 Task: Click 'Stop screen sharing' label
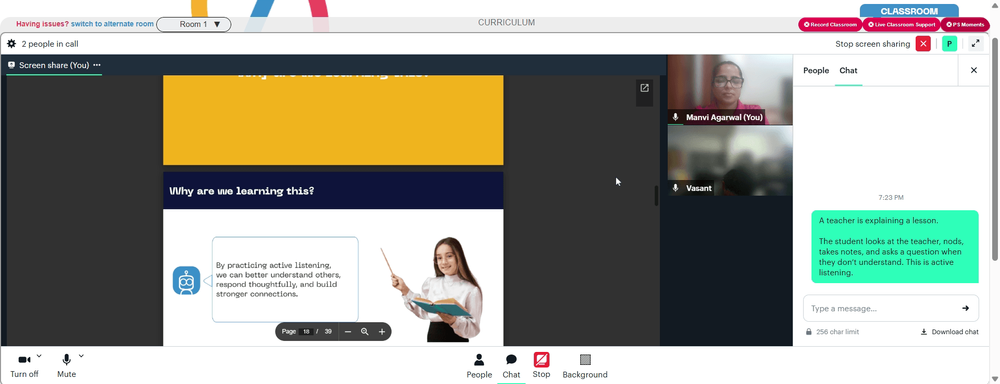[872, 44]
